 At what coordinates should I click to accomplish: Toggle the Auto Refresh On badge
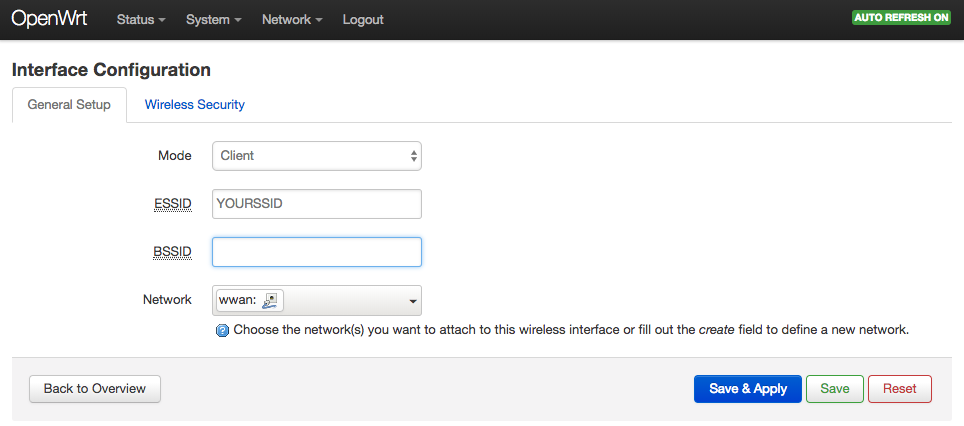[901, 18]
